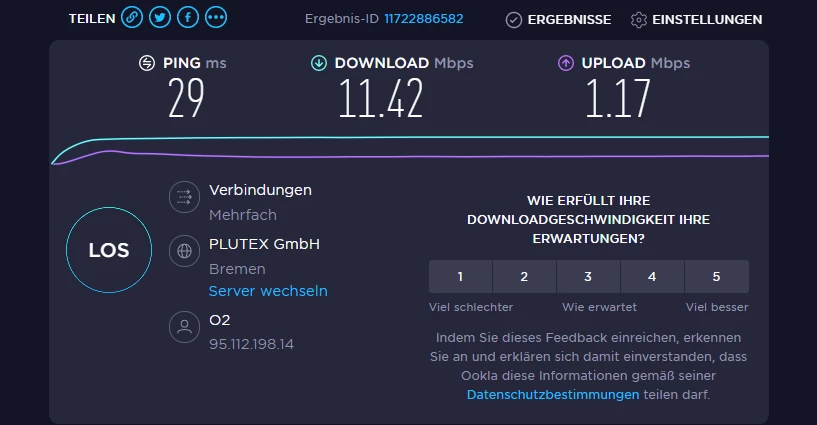Click the Verbindungen connections icon
Viewport: 817px width, 425px height.
[x=184, y=198]
